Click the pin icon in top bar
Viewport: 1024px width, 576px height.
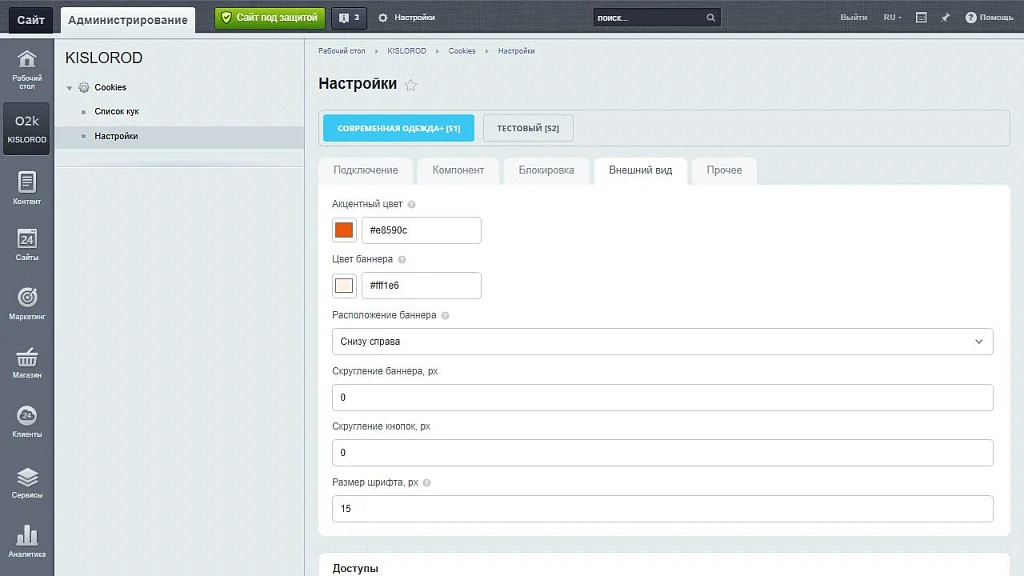945,18
